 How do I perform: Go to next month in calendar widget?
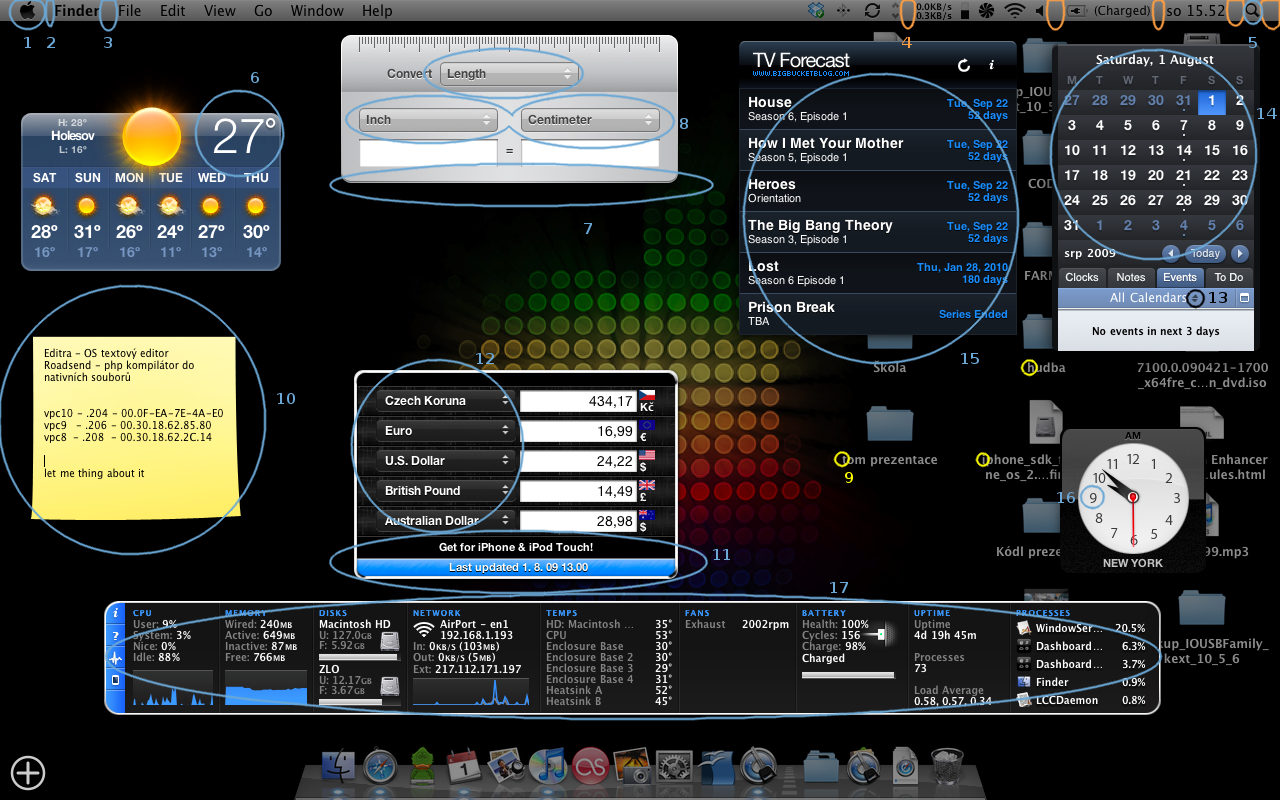1240,253
